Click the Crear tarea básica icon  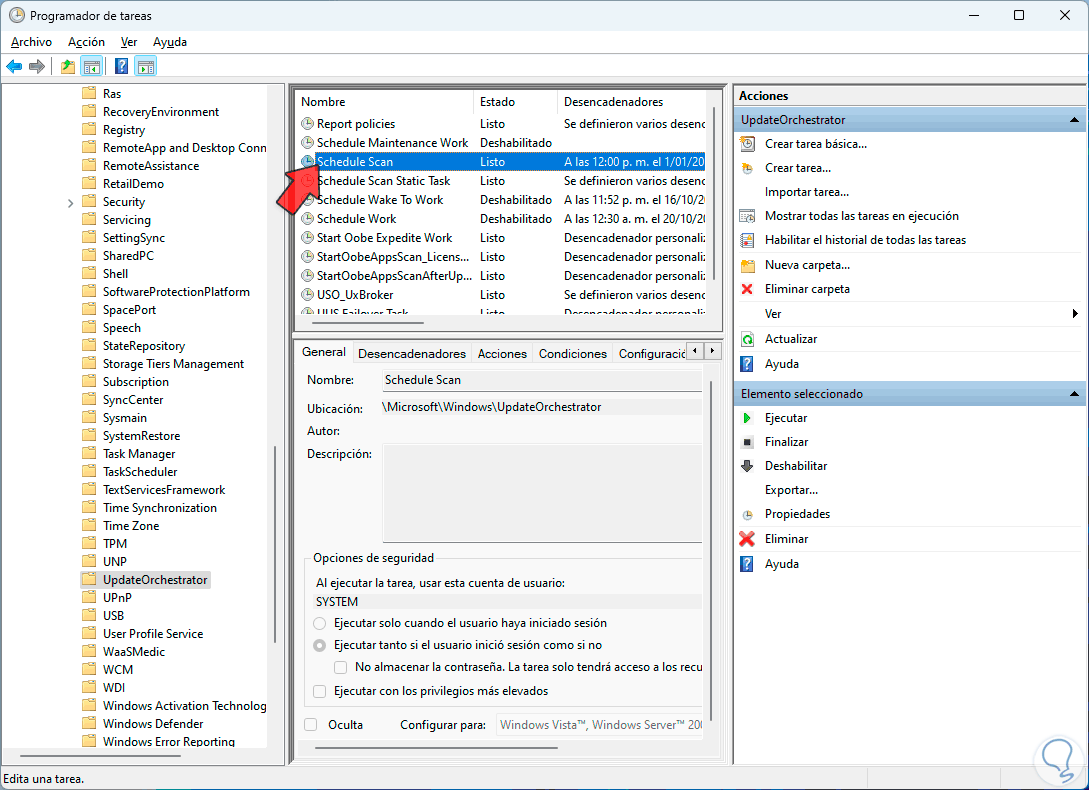747,144
